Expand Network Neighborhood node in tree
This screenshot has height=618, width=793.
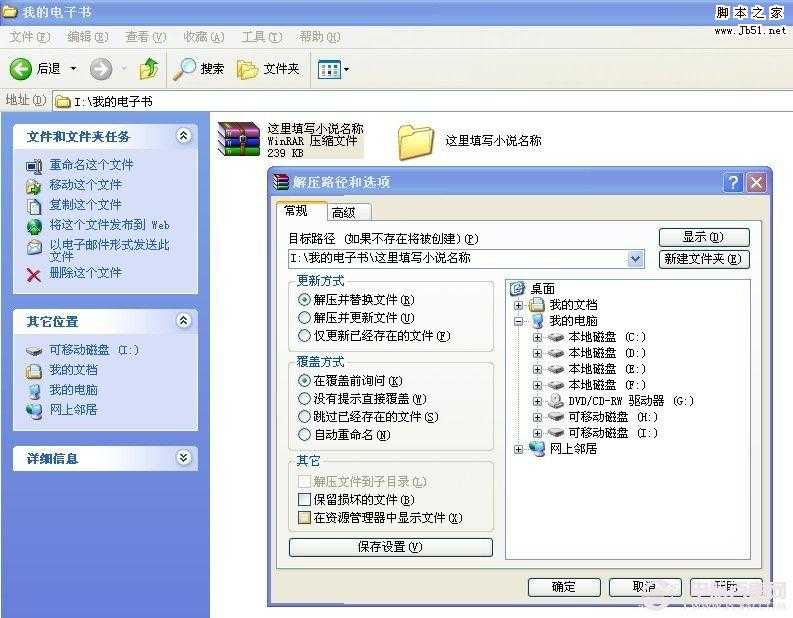[x=518, y=449]
